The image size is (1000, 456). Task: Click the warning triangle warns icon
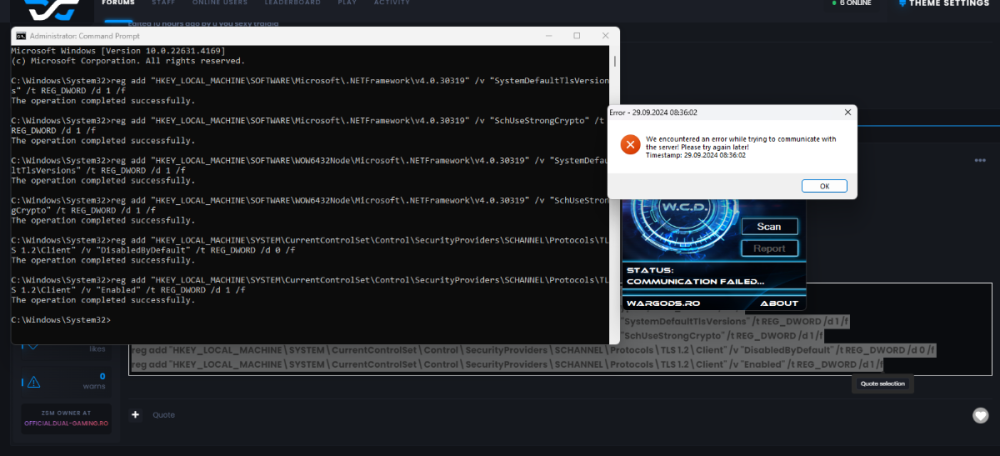[34, 381]
